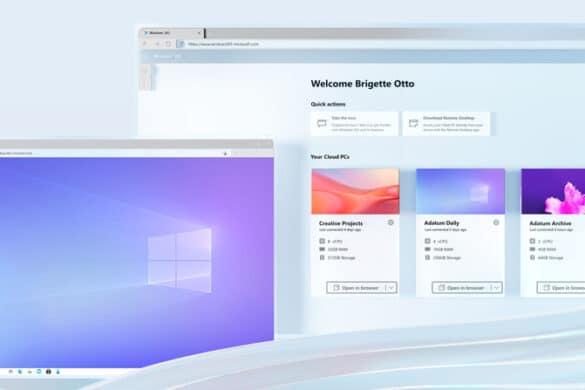Click Storage icon on Adatum Daily card
Image resolution: width=585 pixels, height=390 pixels.
(x=428, y=257)
